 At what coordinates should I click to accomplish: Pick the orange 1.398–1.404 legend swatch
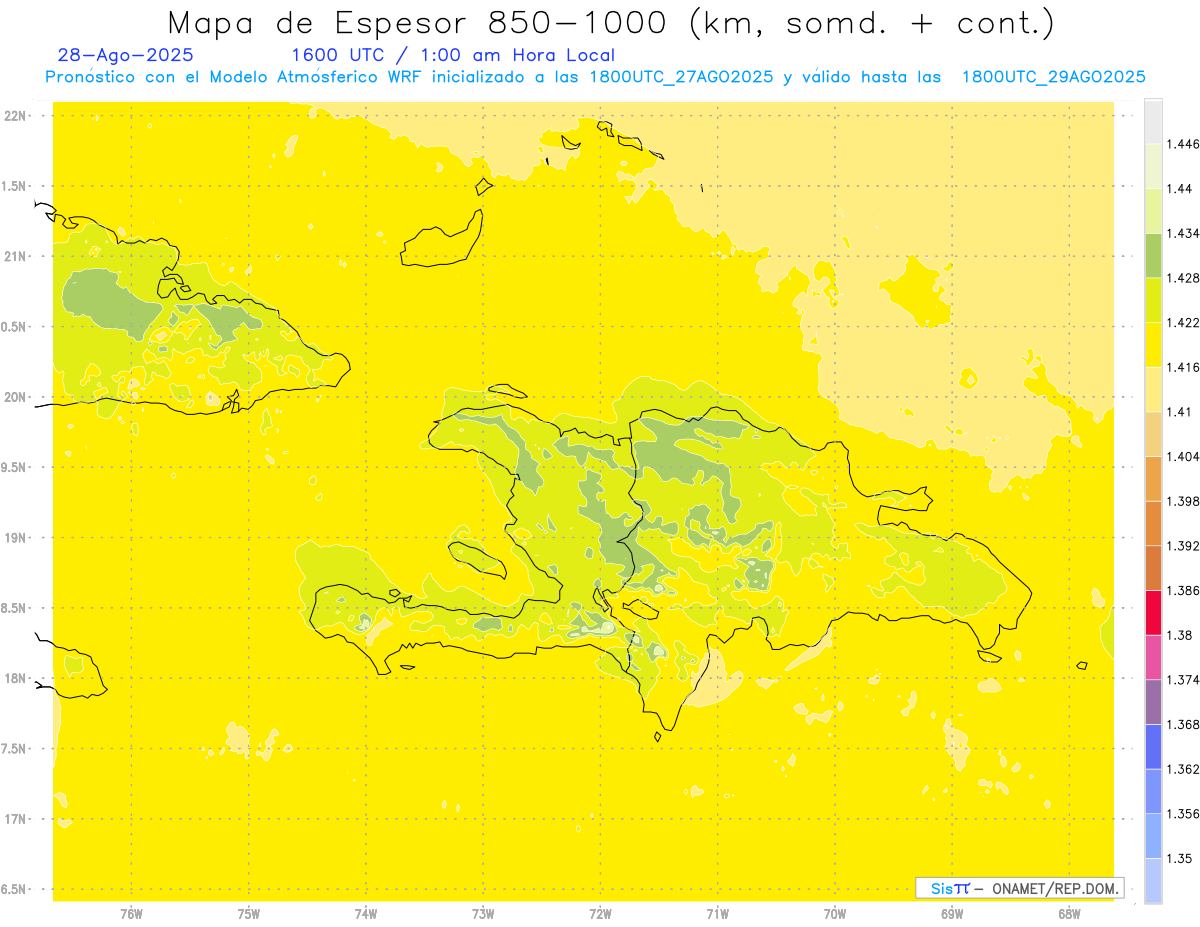coord(1153,479)
